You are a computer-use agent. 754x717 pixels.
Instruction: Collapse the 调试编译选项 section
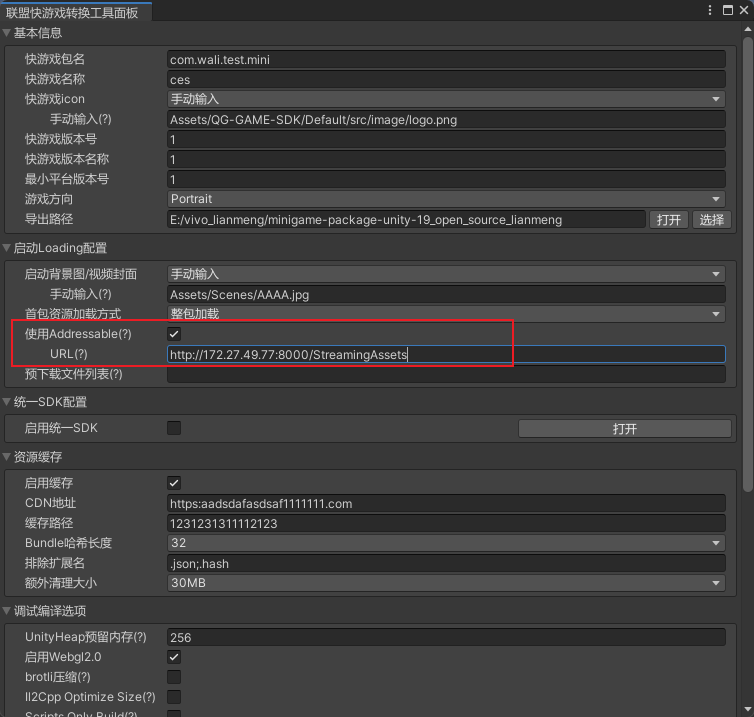(x=7, y=611)
